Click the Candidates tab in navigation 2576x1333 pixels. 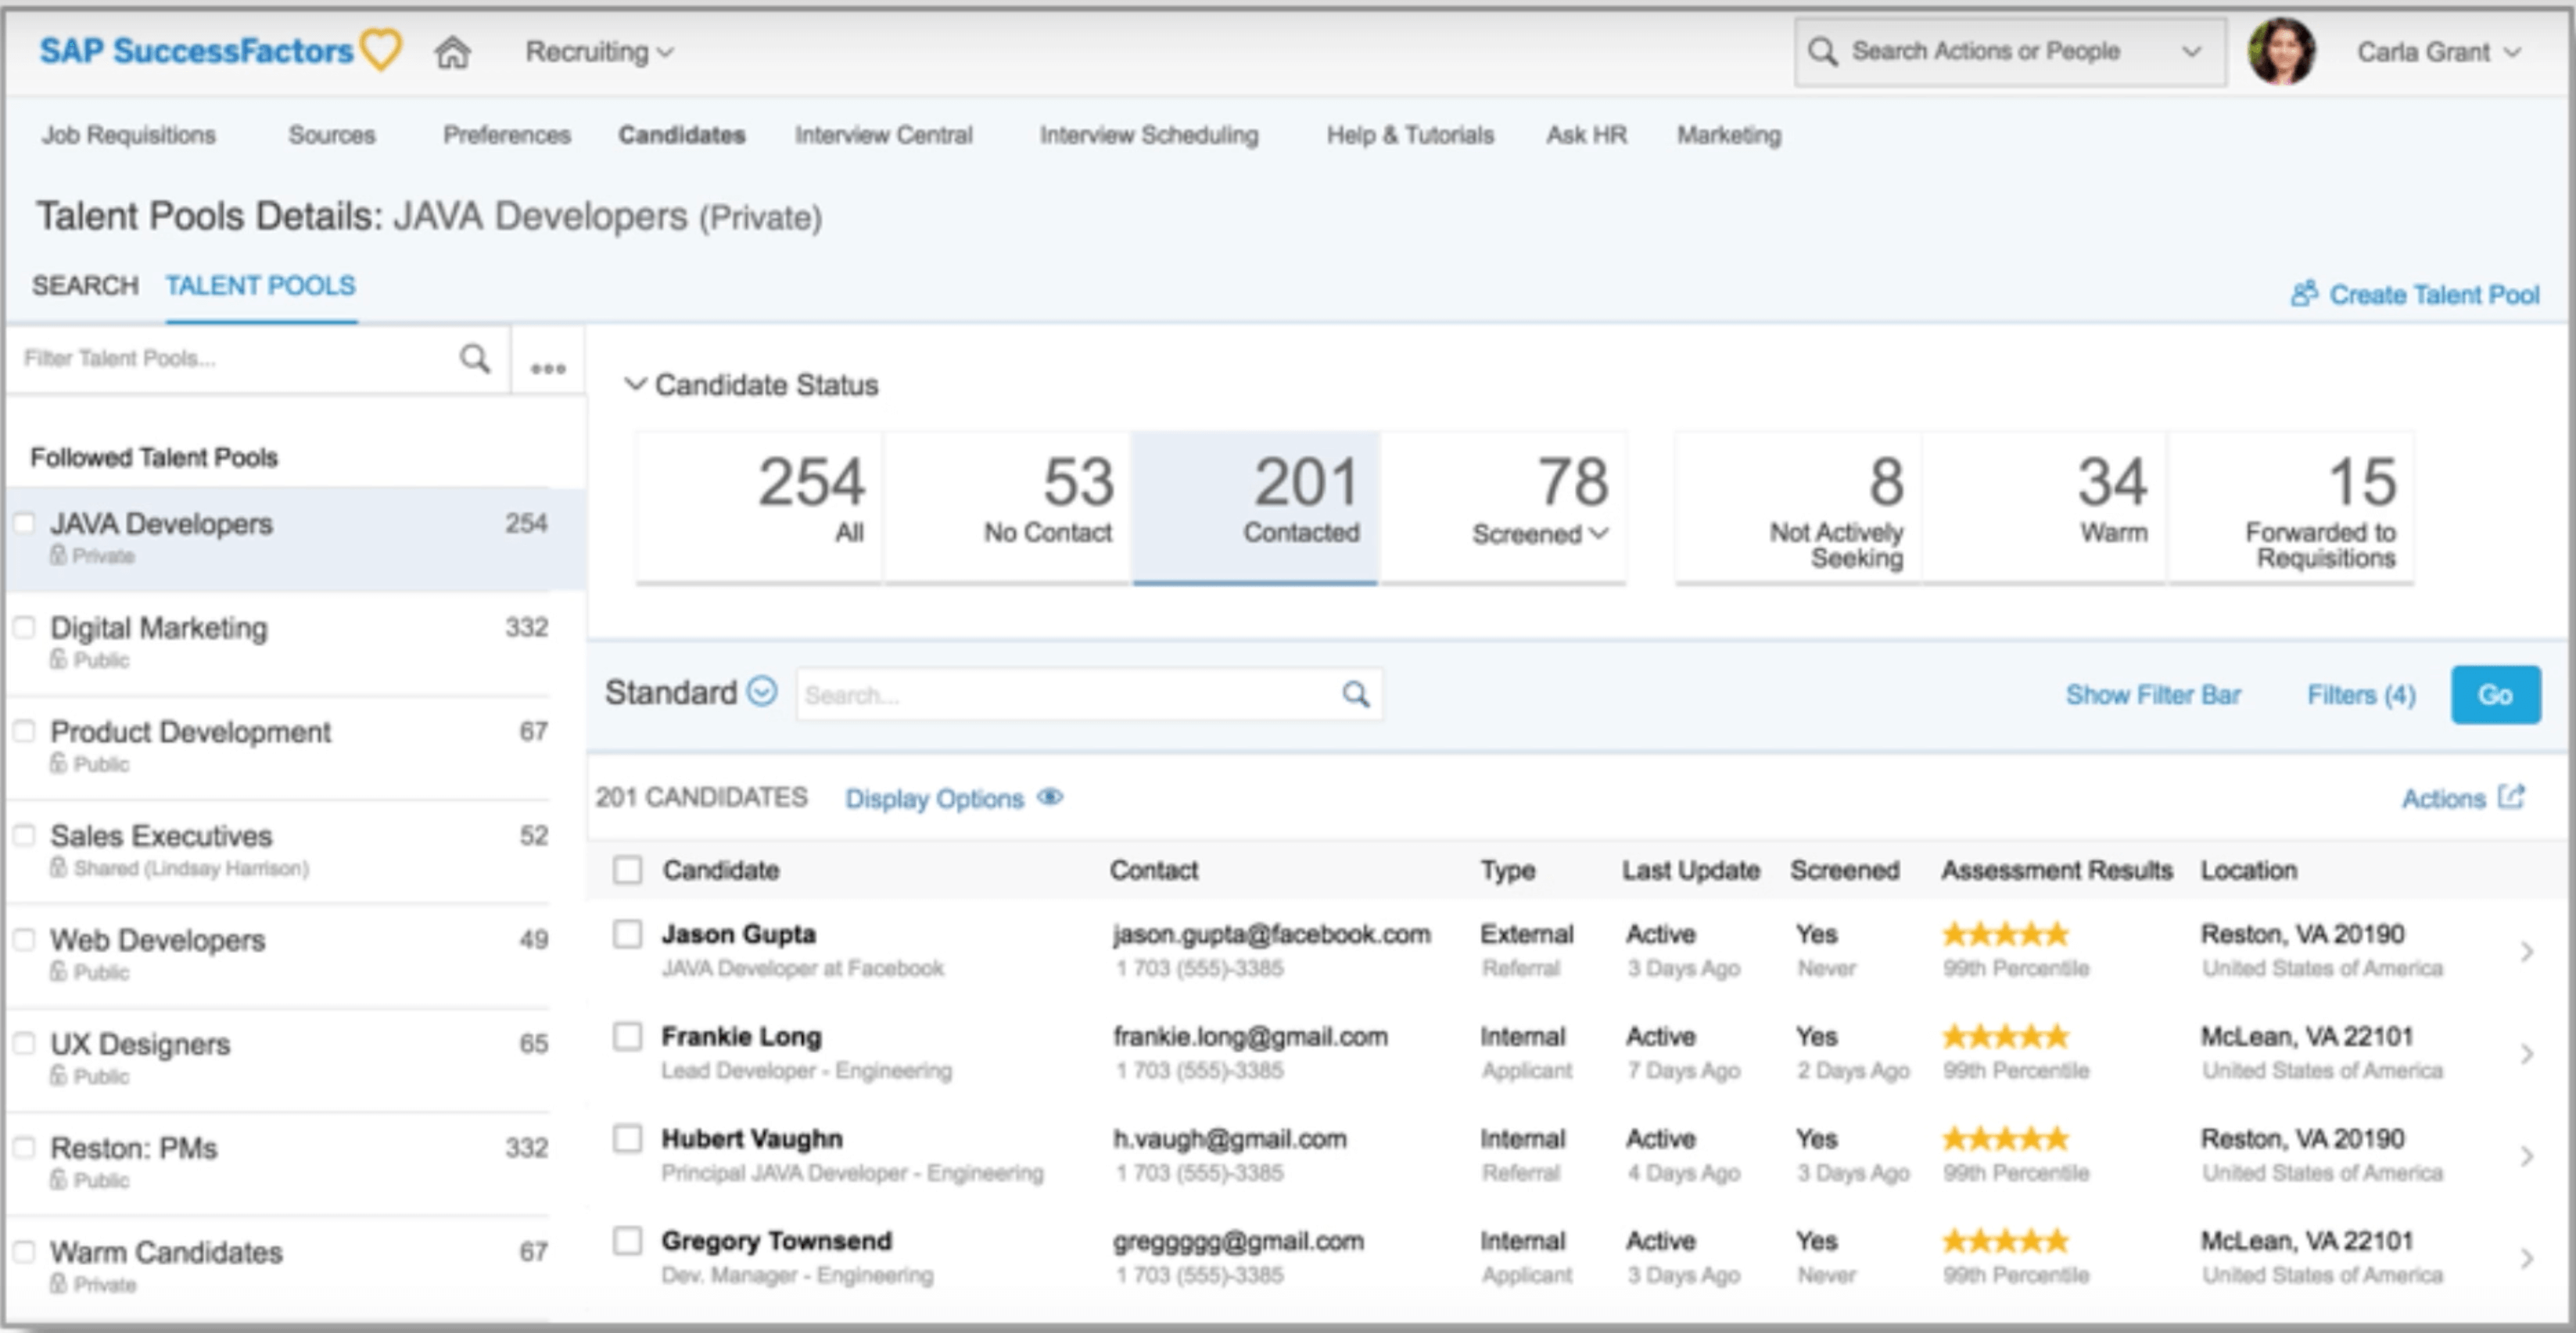(x=683, y=135)
